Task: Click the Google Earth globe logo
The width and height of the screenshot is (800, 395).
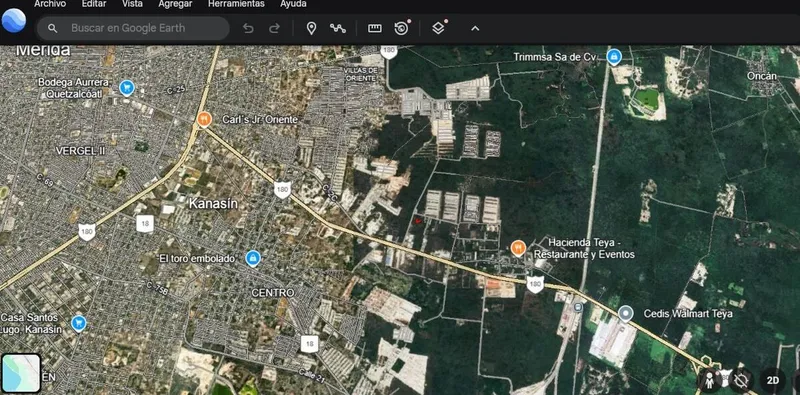Action: (x=14, y=21)
